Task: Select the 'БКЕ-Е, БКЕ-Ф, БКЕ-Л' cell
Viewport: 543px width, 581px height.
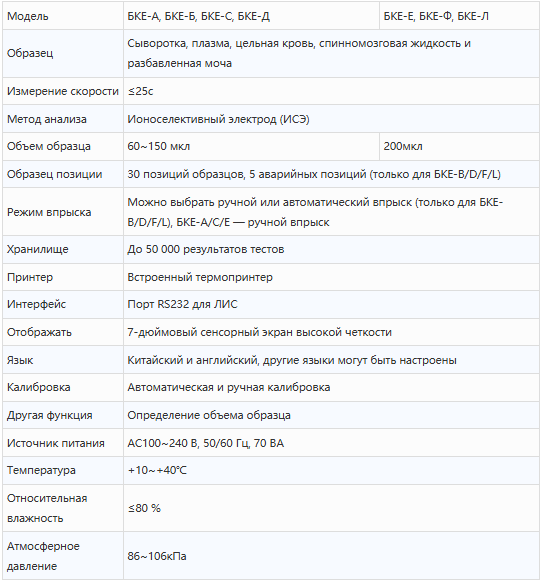Action: point(459,16)
